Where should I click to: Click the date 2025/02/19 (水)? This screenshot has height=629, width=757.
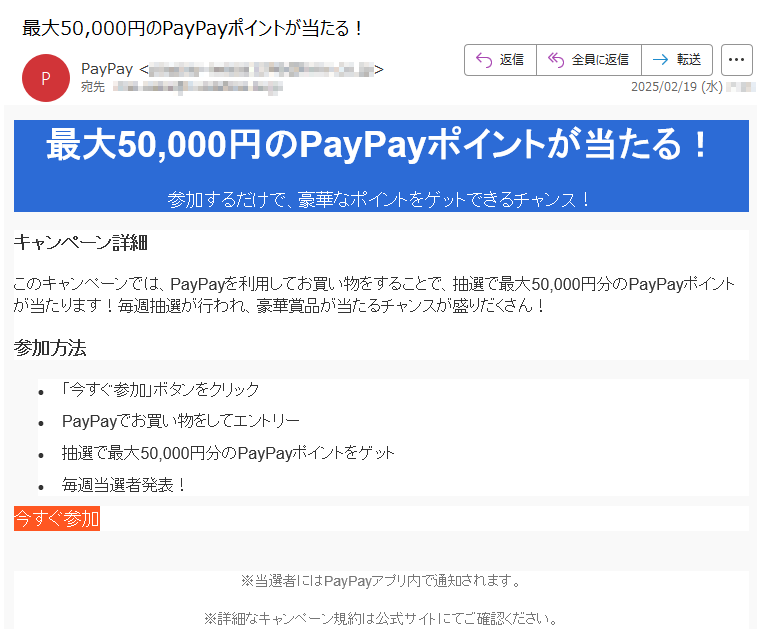pyautogui.click(x=676, y=87)
